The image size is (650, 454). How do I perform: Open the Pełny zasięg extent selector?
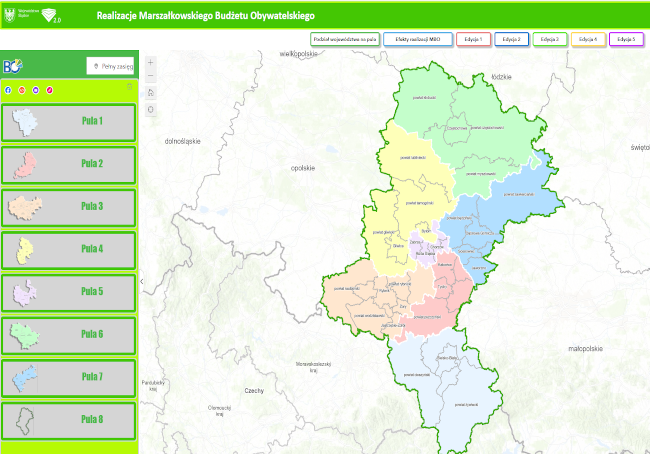[110, 66]
